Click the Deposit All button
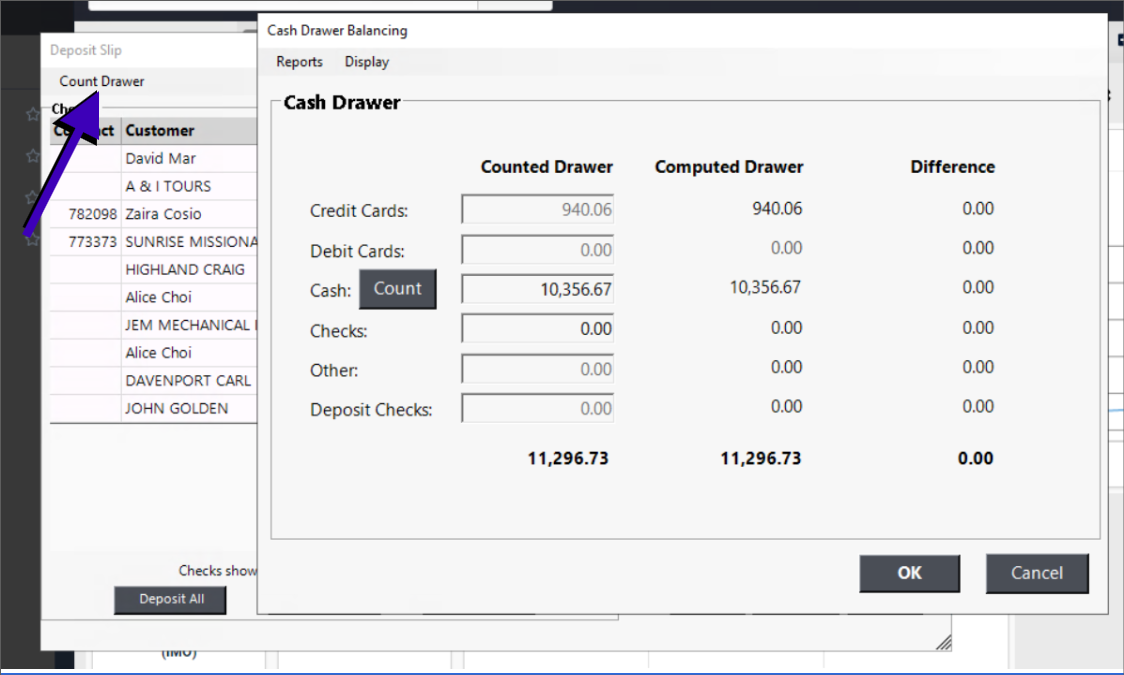 pos(170,599)
